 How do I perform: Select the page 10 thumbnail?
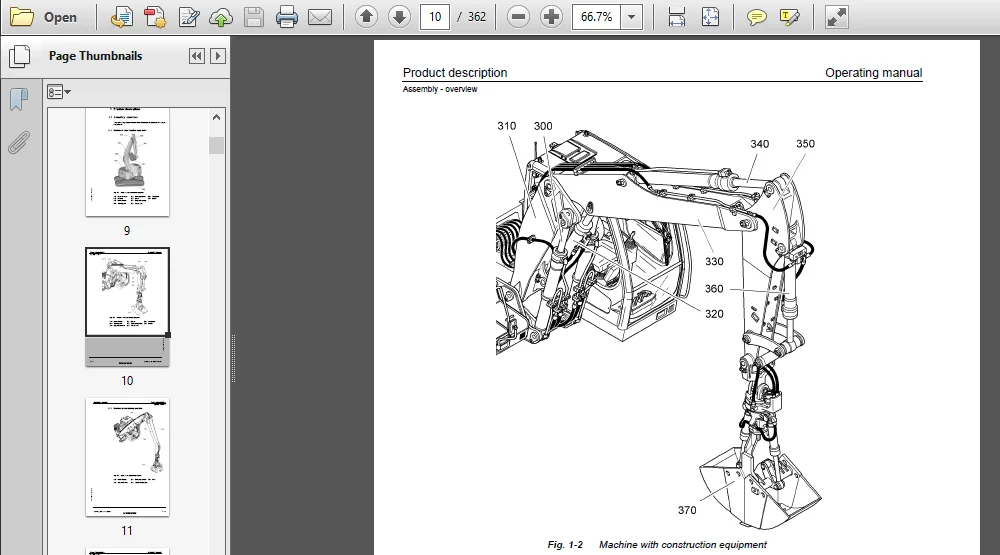[x=128, y=307]
